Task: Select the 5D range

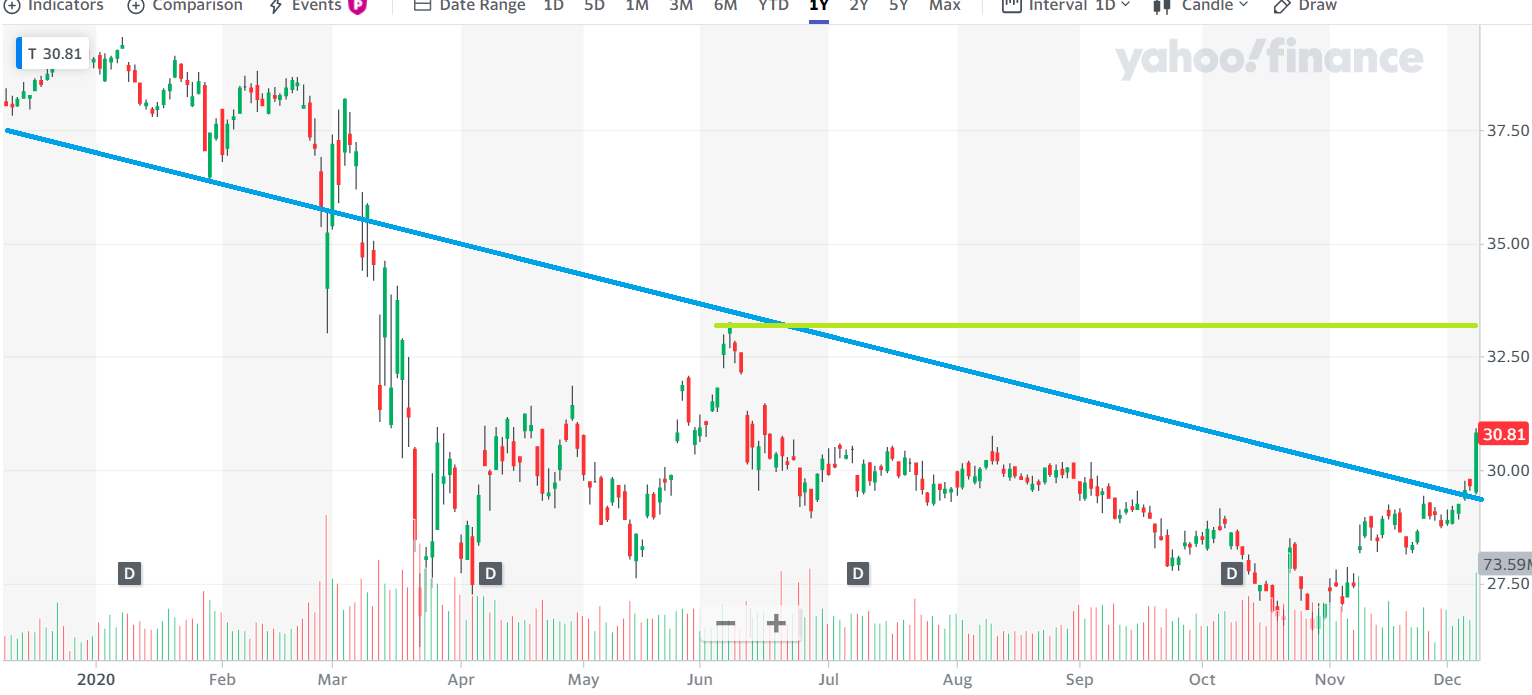Action: 594,6
